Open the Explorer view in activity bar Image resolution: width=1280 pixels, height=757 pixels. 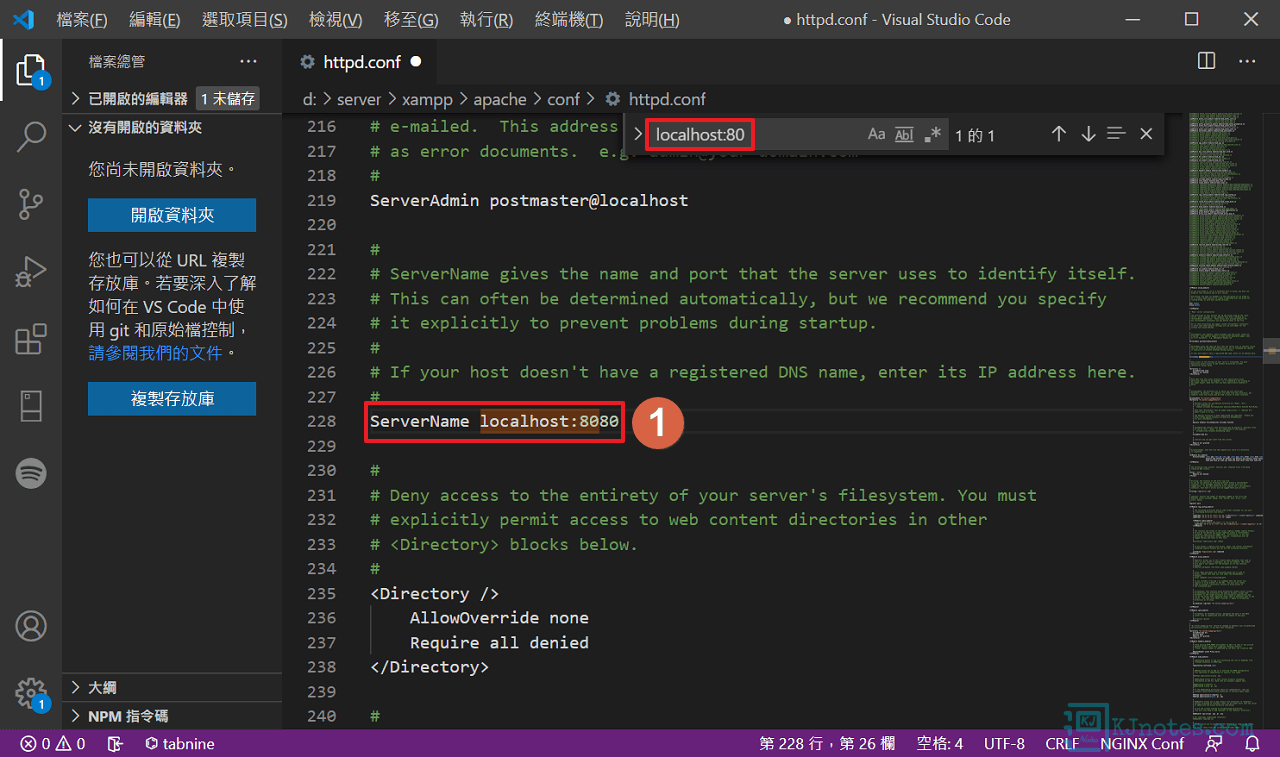[x=31, y=71]
